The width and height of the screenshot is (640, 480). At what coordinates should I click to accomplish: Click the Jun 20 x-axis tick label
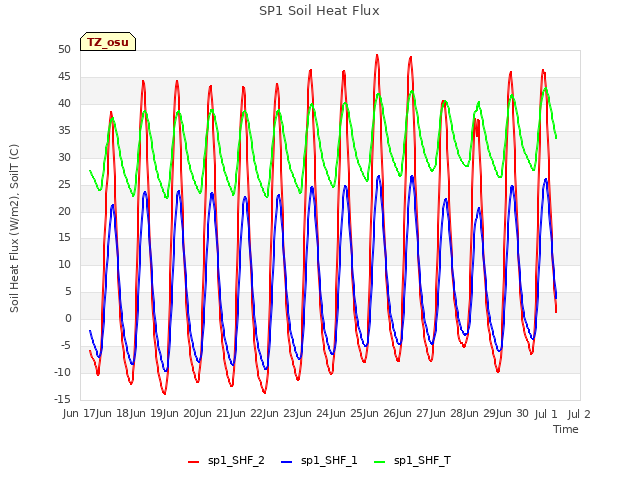pos(181,414)
